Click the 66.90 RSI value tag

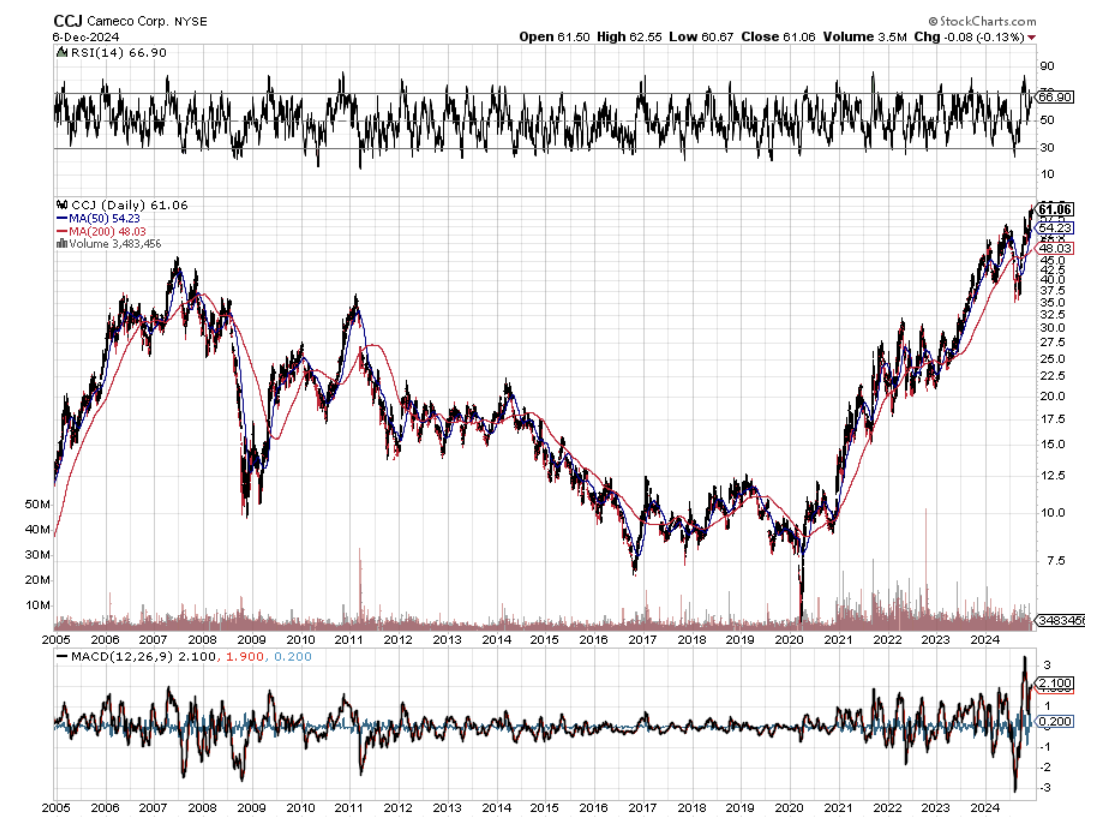pos(1056,97)
